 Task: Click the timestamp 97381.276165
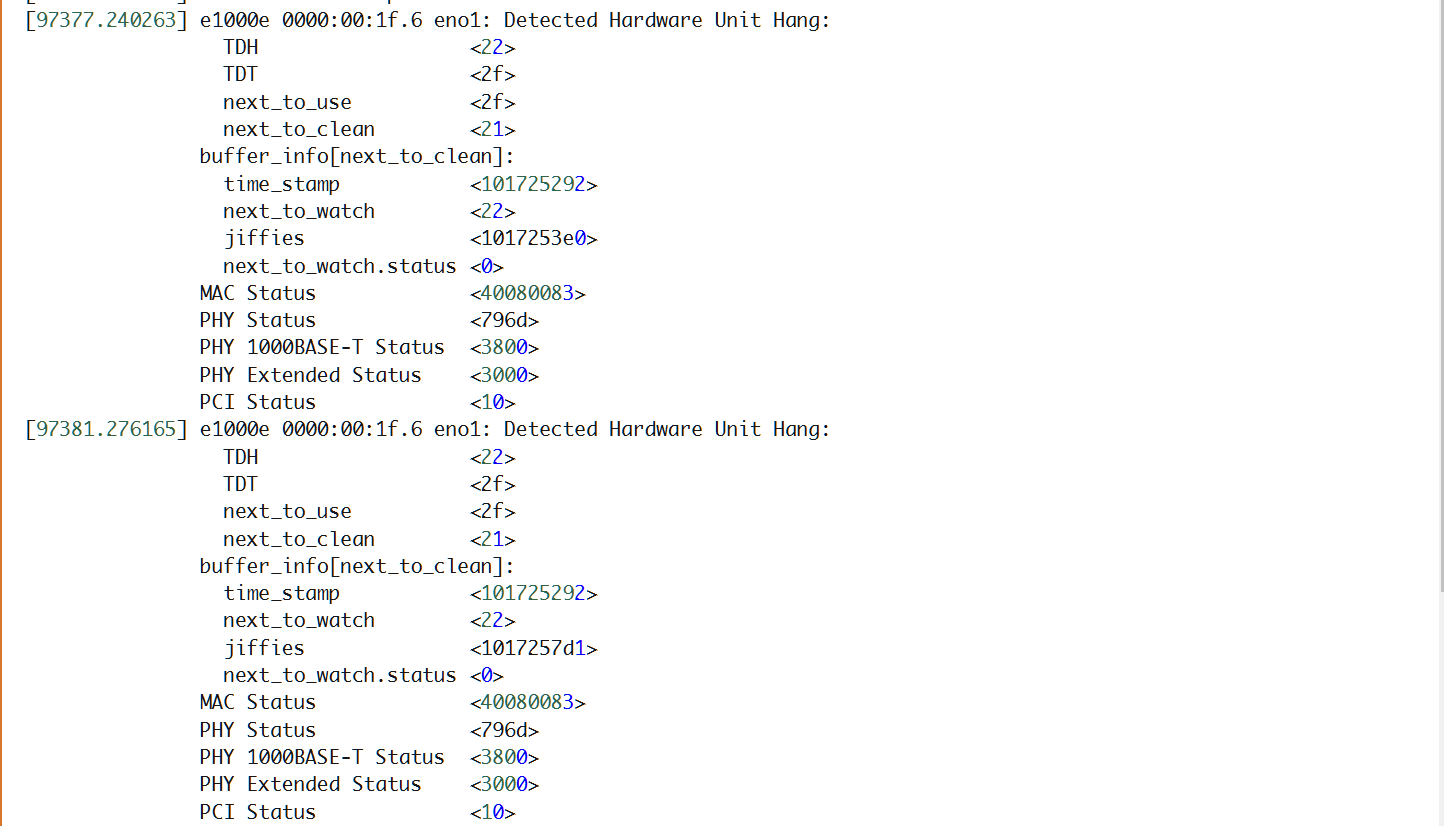point(105,430)
